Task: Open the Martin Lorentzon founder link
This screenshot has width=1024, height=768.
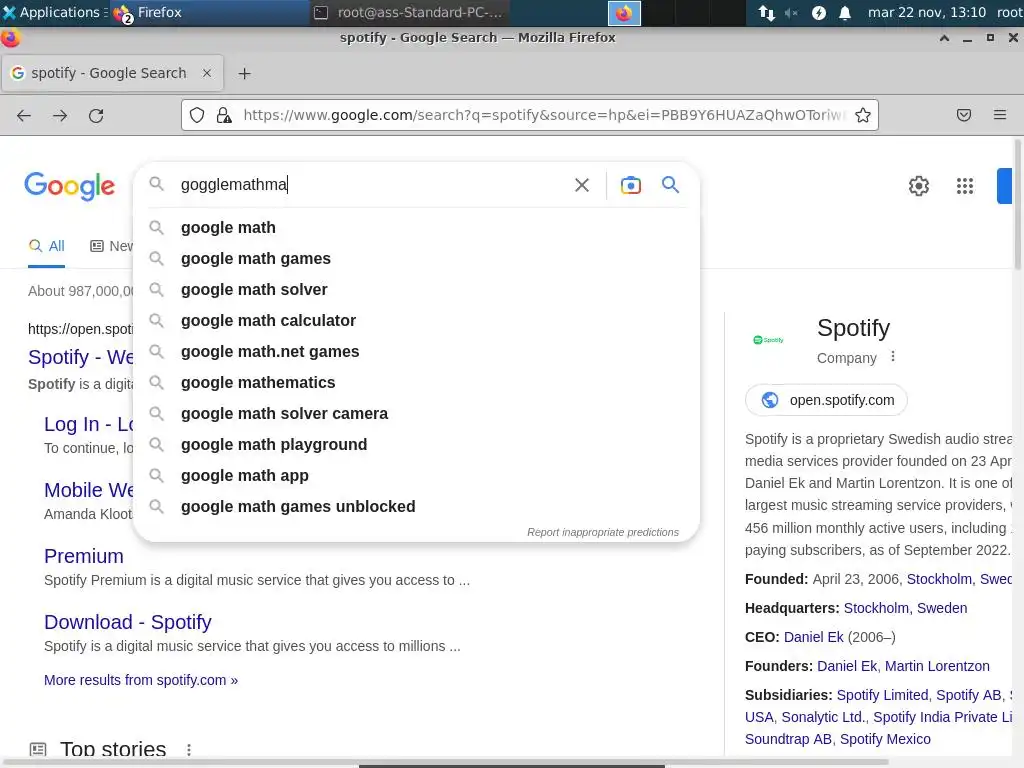Action: (937, 666)
